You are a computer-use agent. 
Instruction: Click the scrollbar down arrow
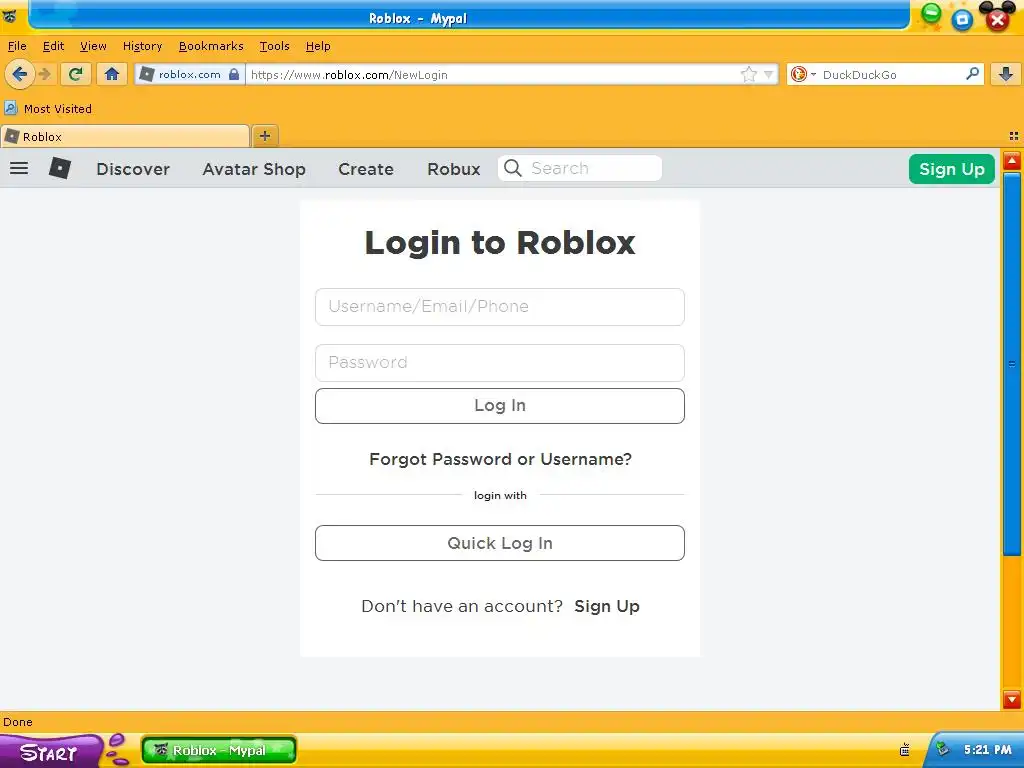coord(1012,700)
